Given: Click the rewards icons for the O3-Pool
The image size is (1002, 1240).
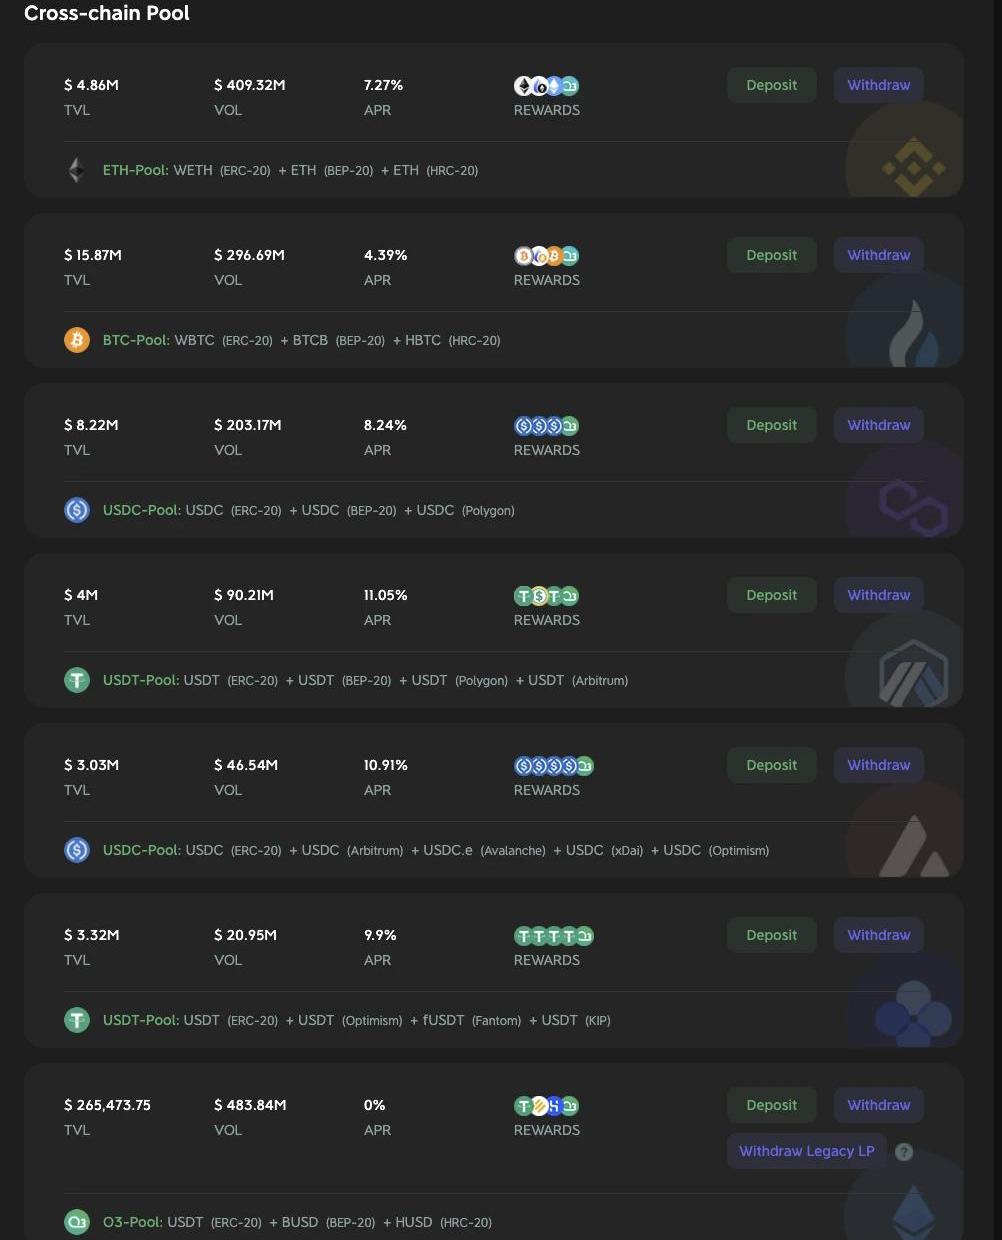Looking at the screenshot, I should point(546,1106).
